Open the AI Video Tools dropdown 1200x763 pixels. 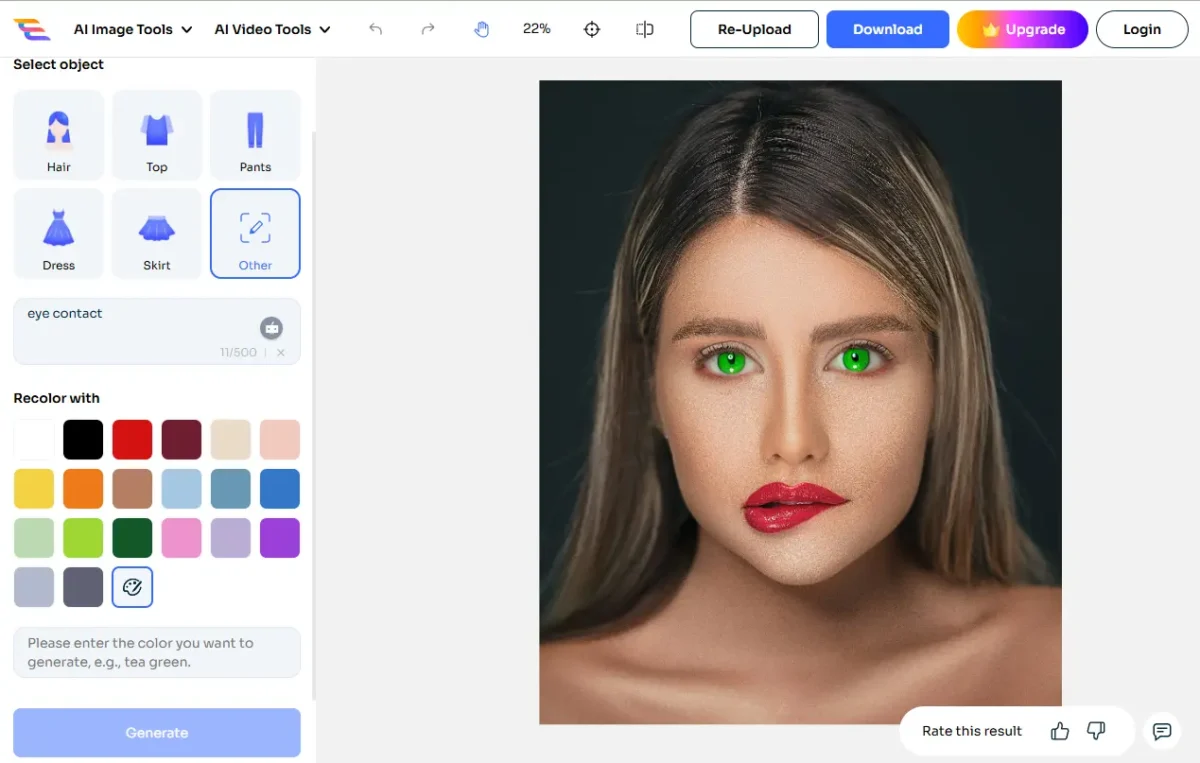coord(273,29)
